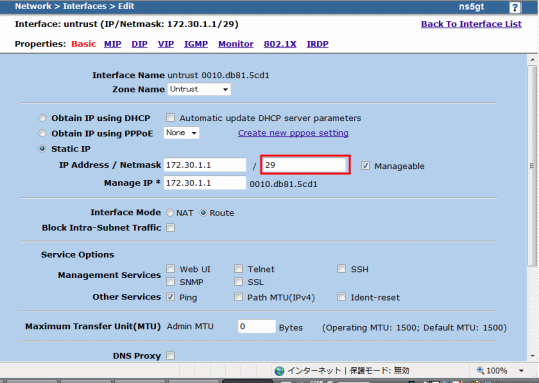Click Create new pppoe setting link

293,133
